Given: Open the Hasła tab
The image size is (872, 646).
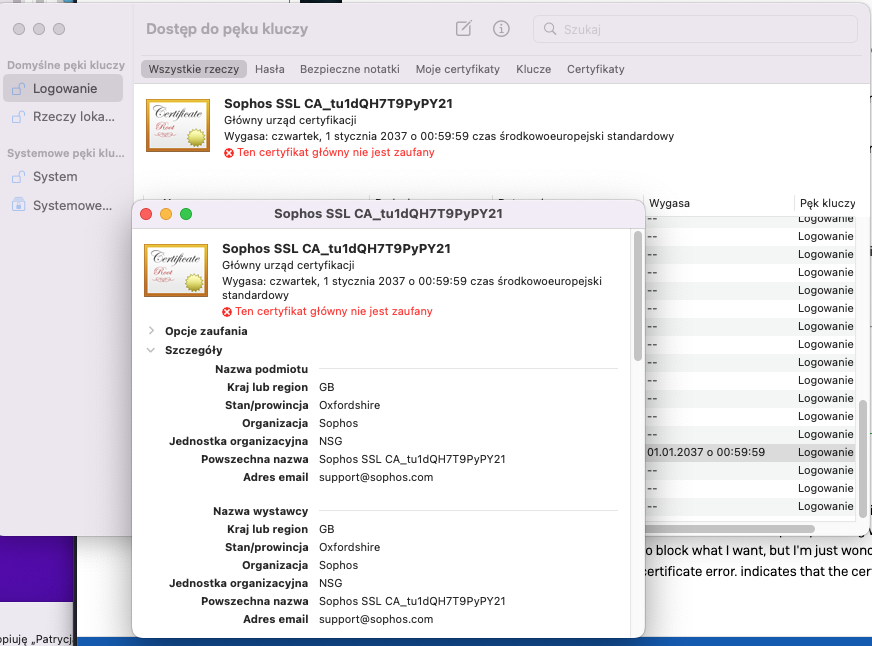Looking at the screenshot, I should [270, 69].
